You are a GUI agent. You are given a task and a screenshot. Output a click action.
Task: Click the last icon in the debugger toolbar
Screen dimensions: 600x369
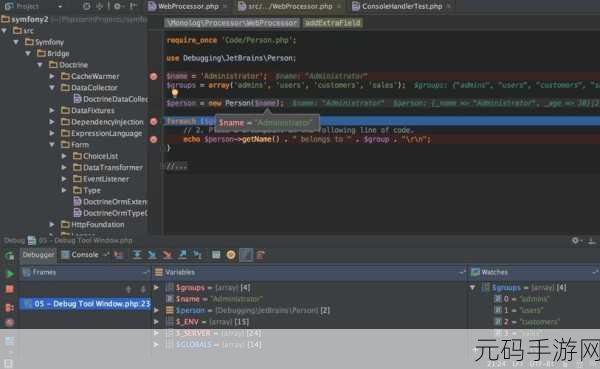[x=261, y=255]
